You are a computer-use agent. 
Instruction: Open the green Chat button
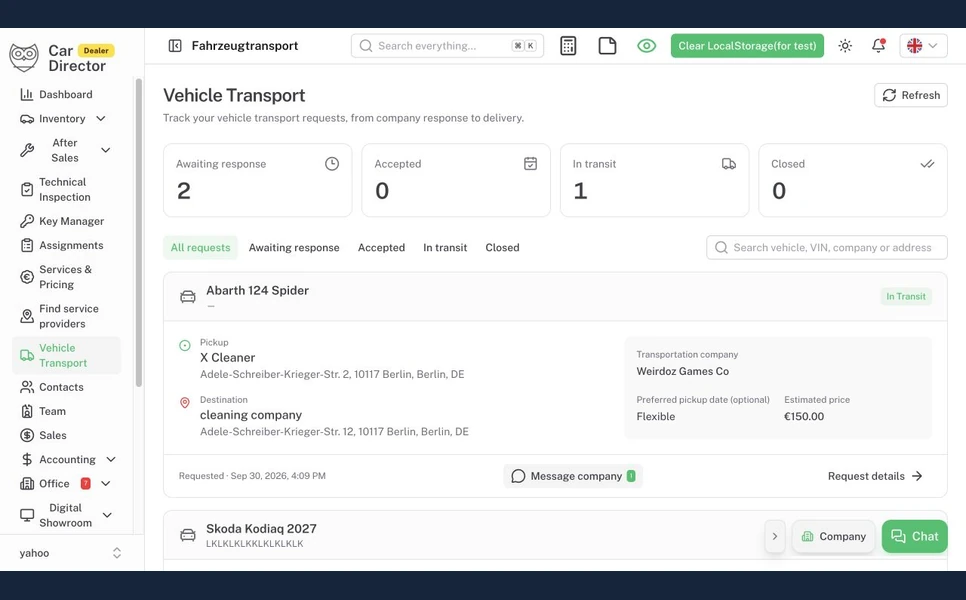click(915, 537)
